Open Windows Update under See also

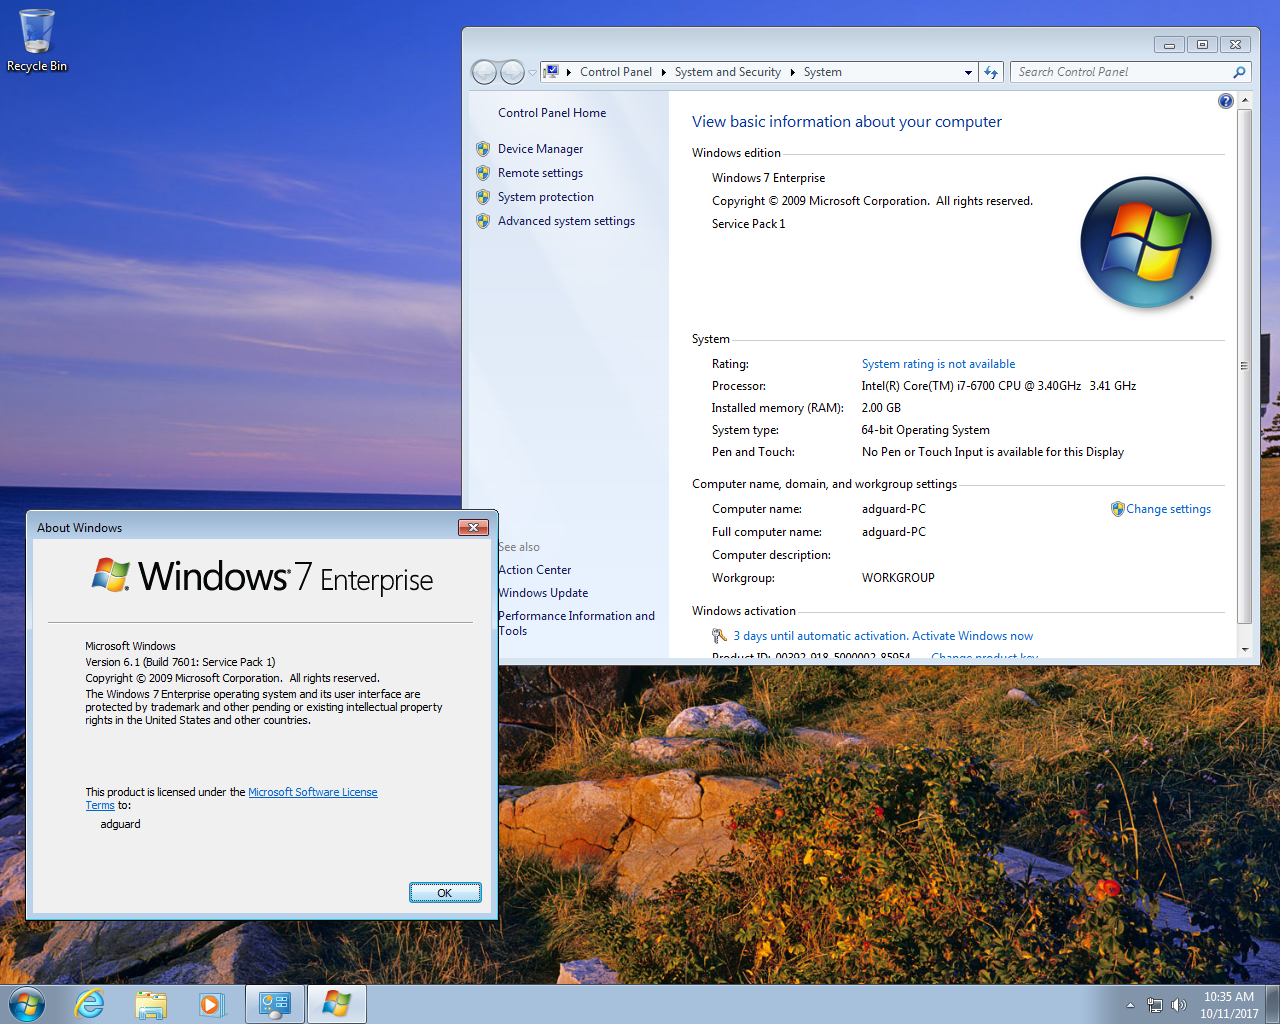(543, 593)
